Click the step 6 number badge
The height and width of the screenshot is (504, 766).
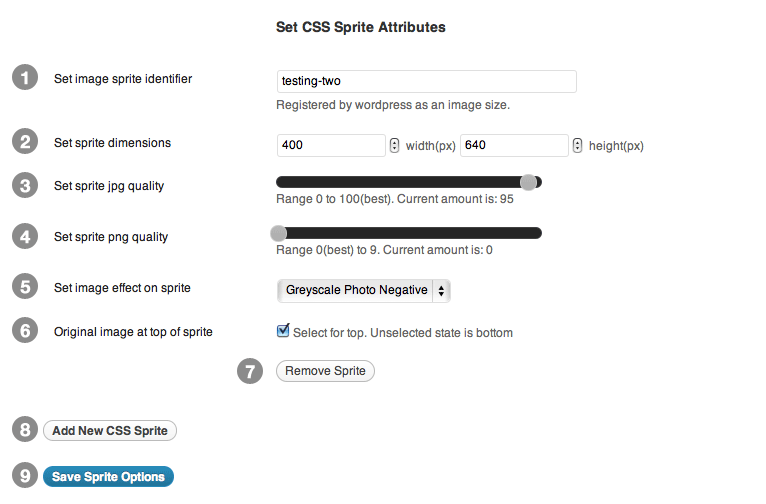25,331
